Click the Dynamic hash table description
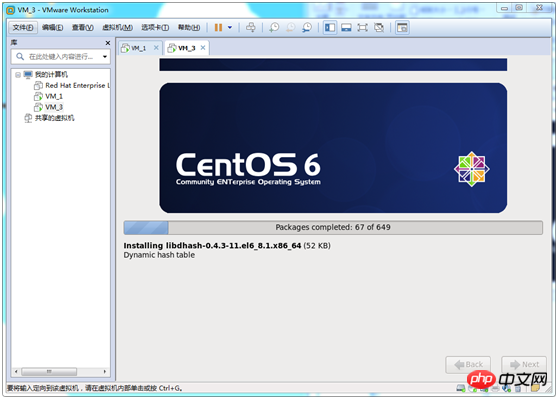This screenshot has height=399, width=558. [159, 255]
